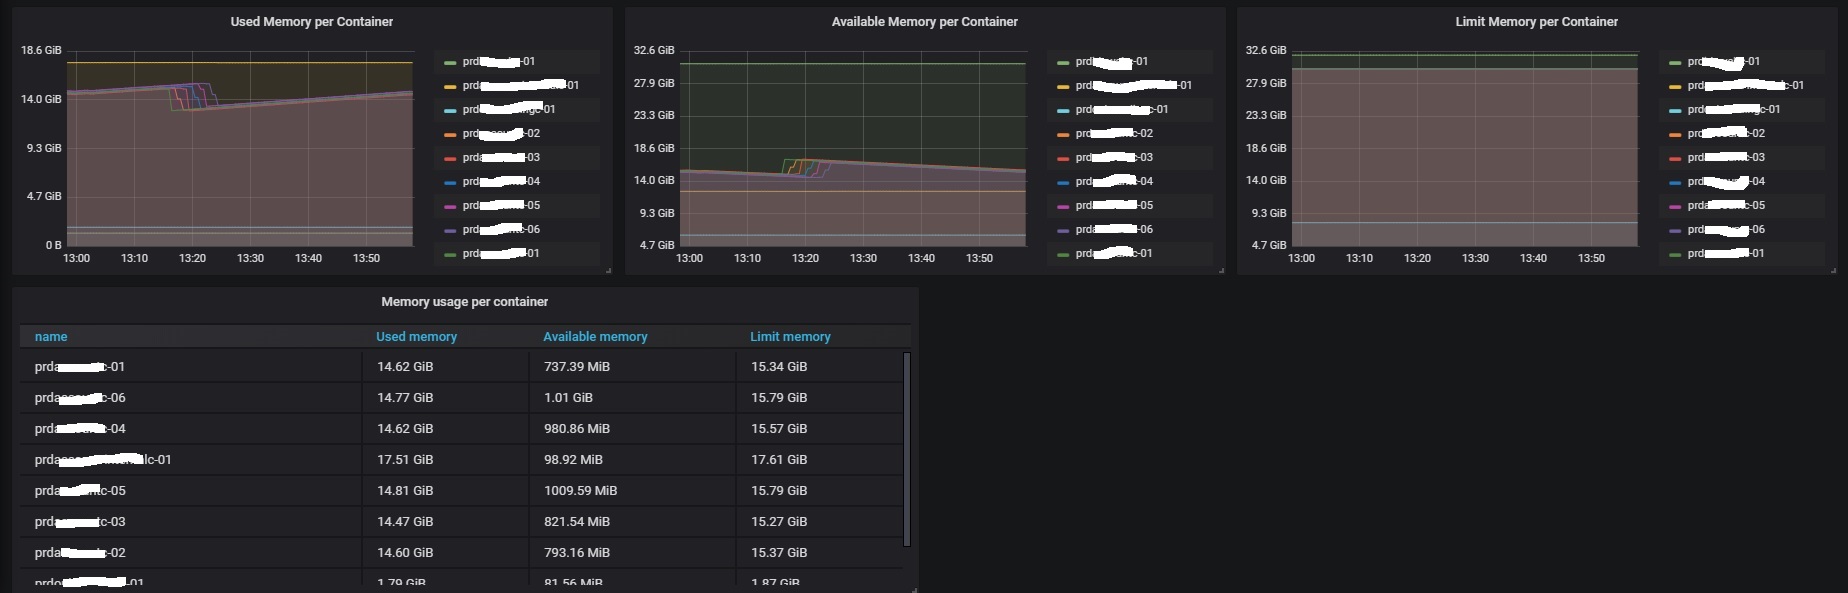Click purple -06 series color icon in Limit Memory legend
Screen dimensions: 1848x593
pos(1675,230)
